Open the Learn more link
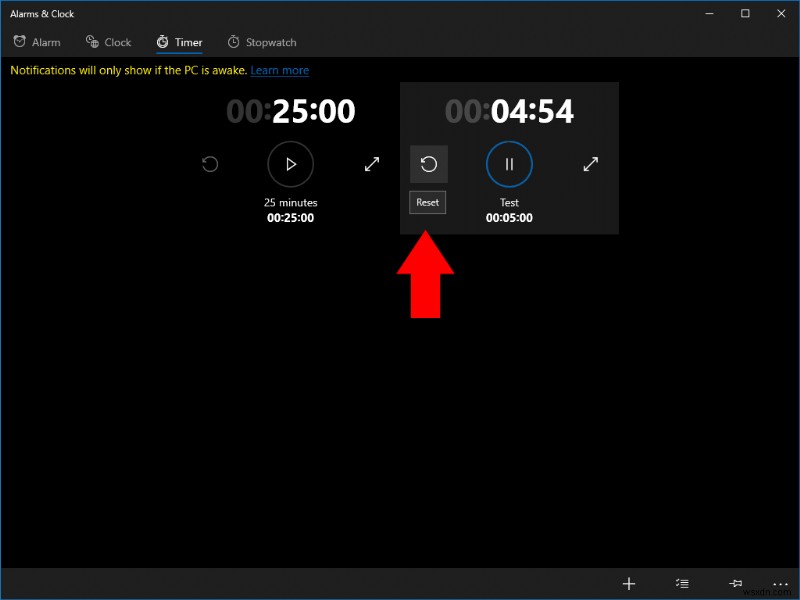 [x=280, y=70]
